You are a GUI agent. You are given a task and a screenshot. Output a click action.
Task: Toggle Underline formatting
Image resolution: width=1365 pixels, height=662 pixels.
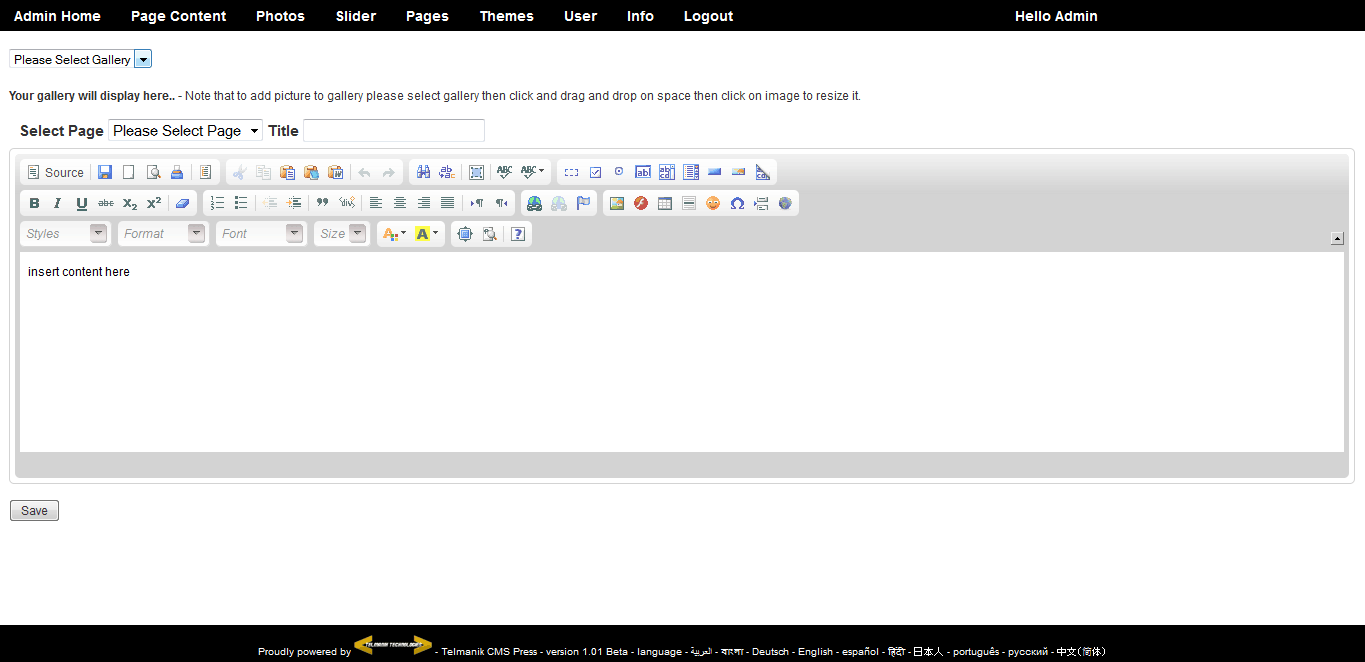(82, 203)
